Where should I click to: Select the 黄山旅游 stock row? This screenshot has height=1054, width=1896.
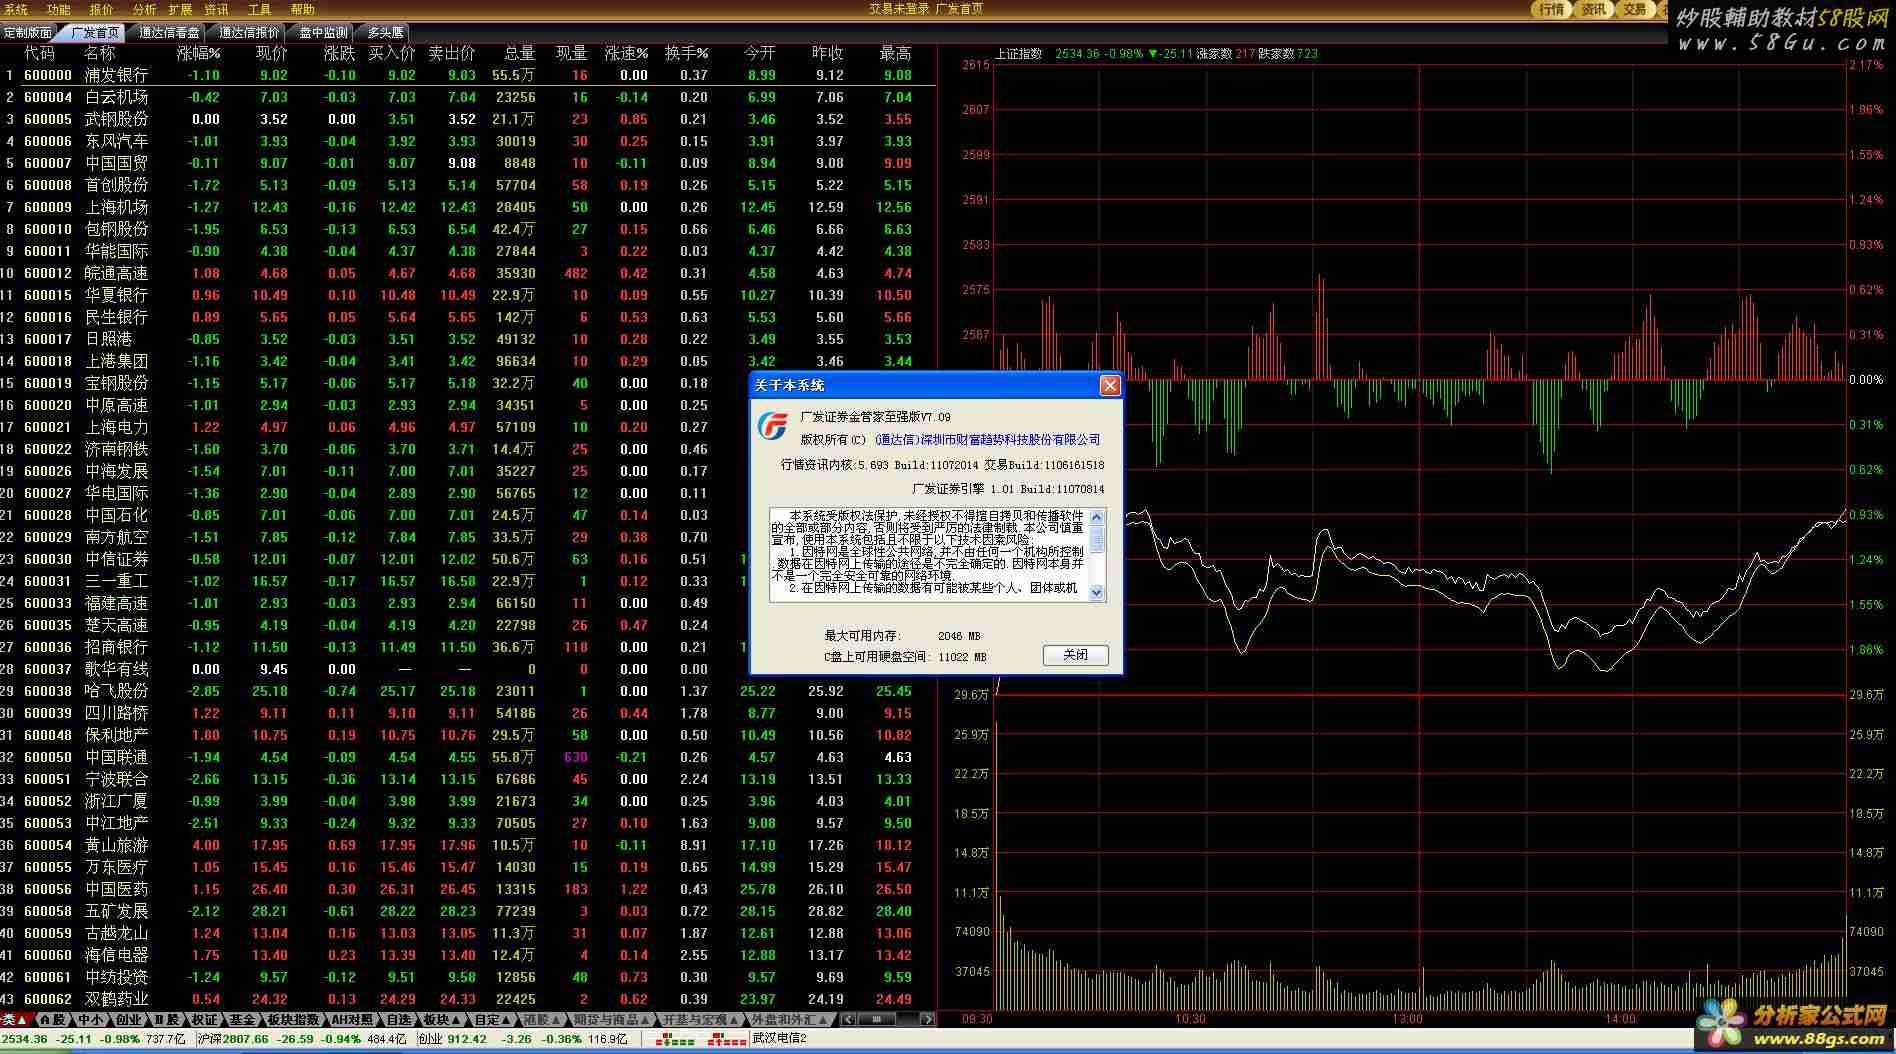coord(468,845)
